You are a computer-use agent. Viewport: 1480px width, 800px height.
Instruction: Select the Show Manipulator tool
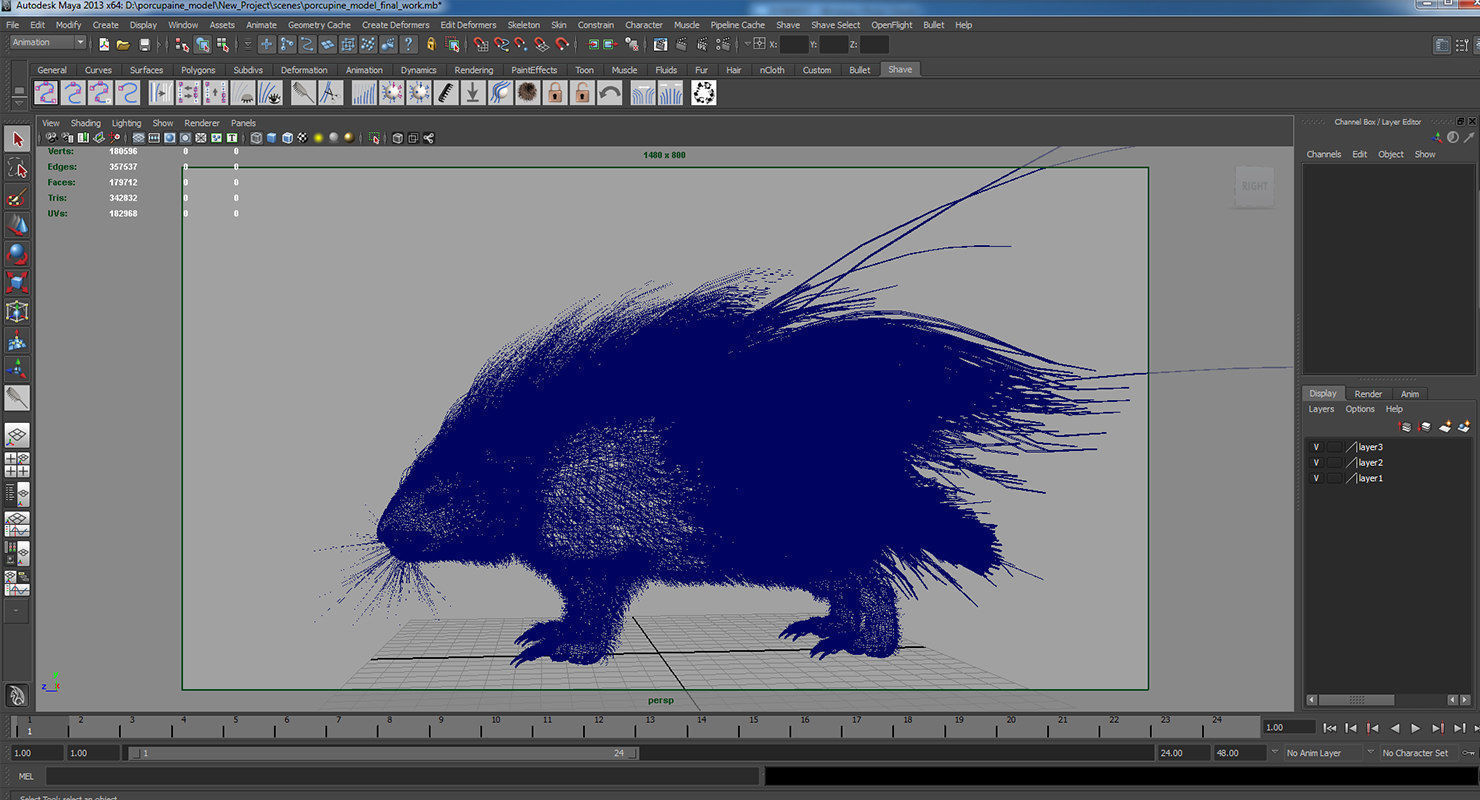17,369
